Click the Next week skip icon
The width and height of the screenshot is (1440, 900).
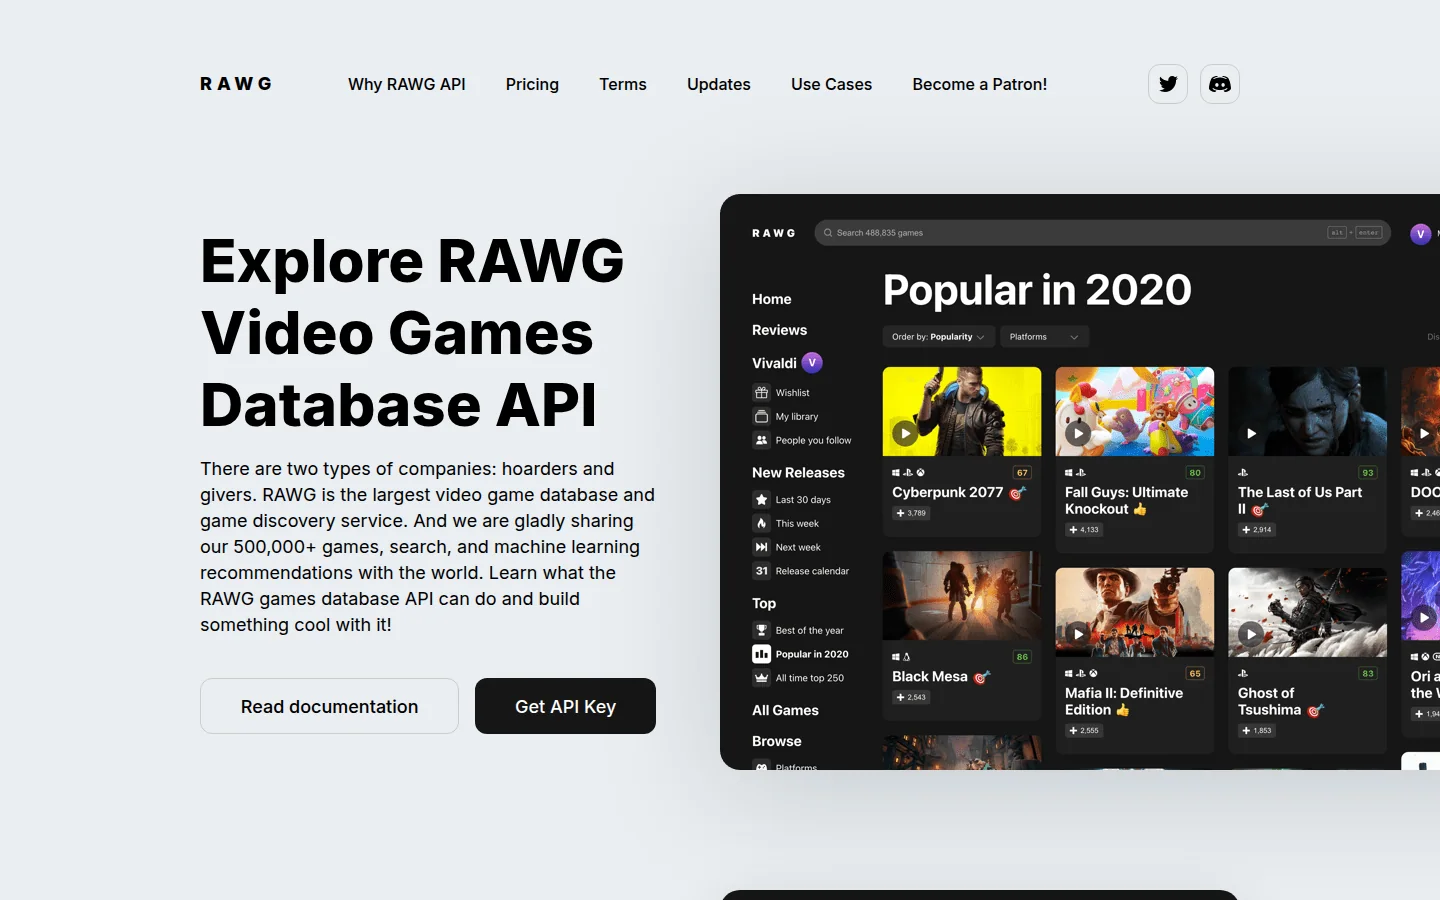point(761,547)
